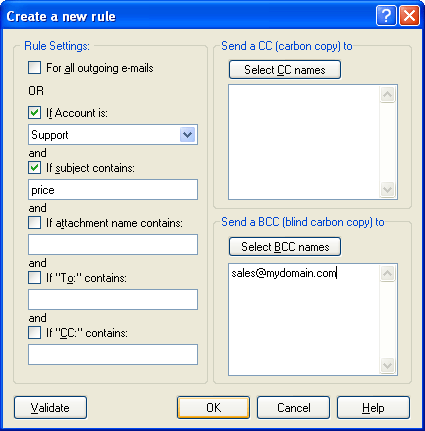Click the title bar help question mark icon
425x431 pixels.
[x=386, y=16]
